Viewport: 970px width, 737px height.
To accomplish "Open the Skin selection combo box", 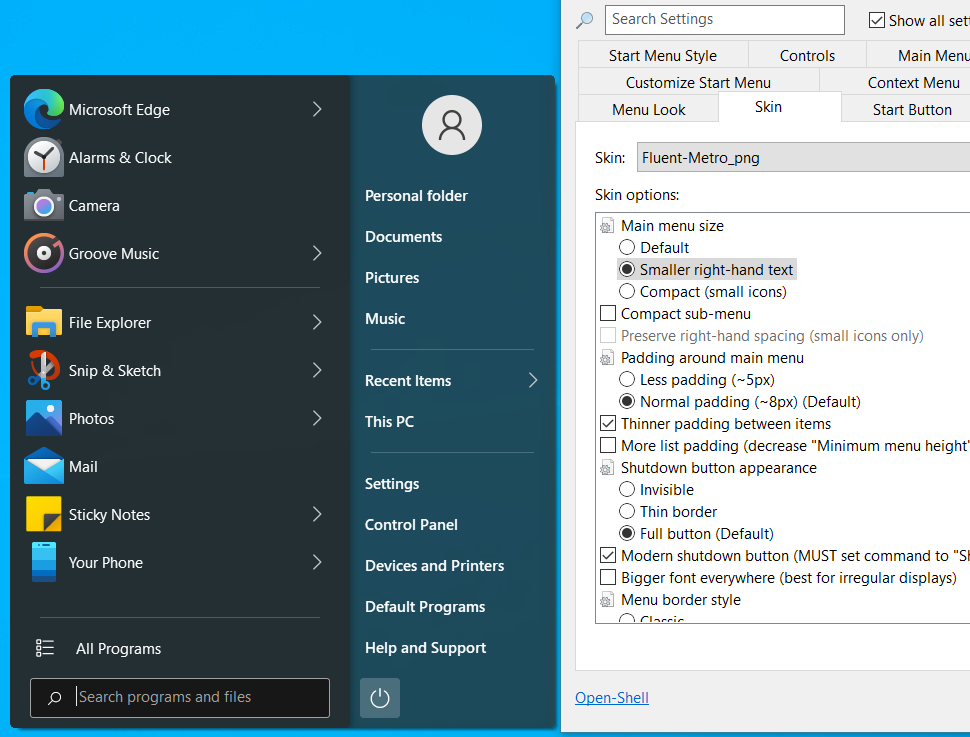I will (x=804, y=158).
